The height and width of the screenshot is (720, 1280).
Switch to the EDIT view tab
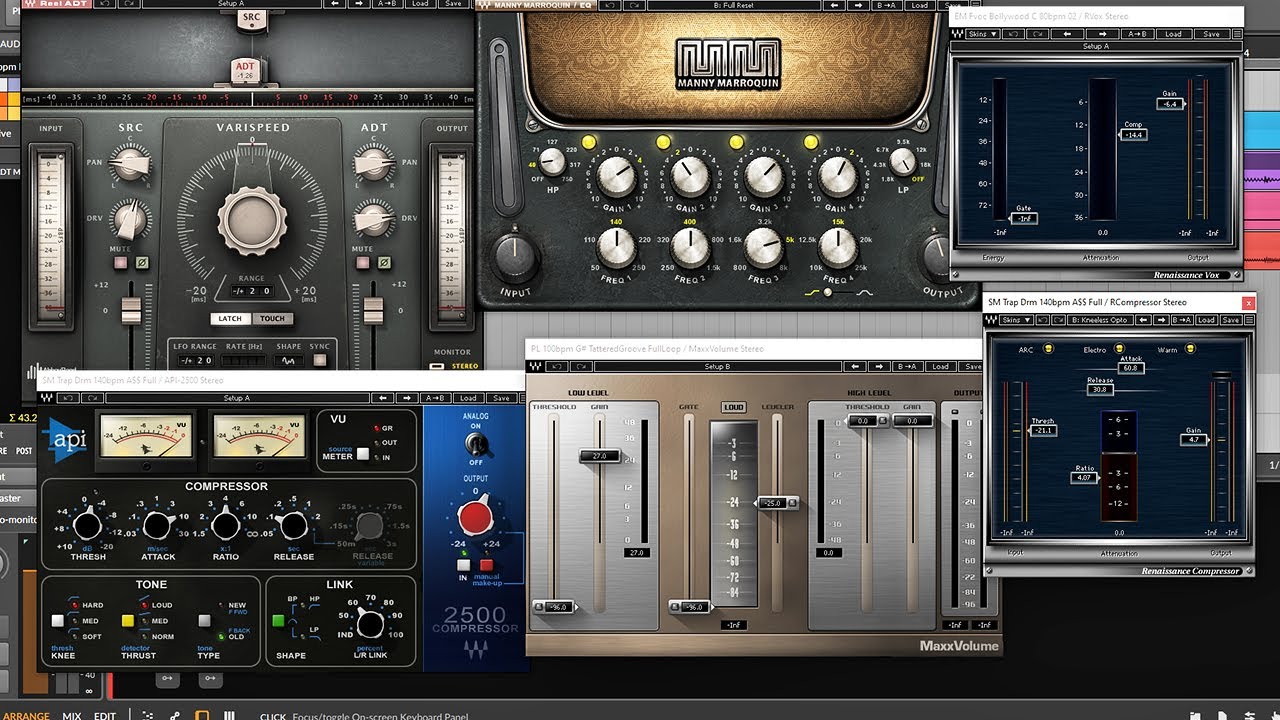tap(105, 715)
